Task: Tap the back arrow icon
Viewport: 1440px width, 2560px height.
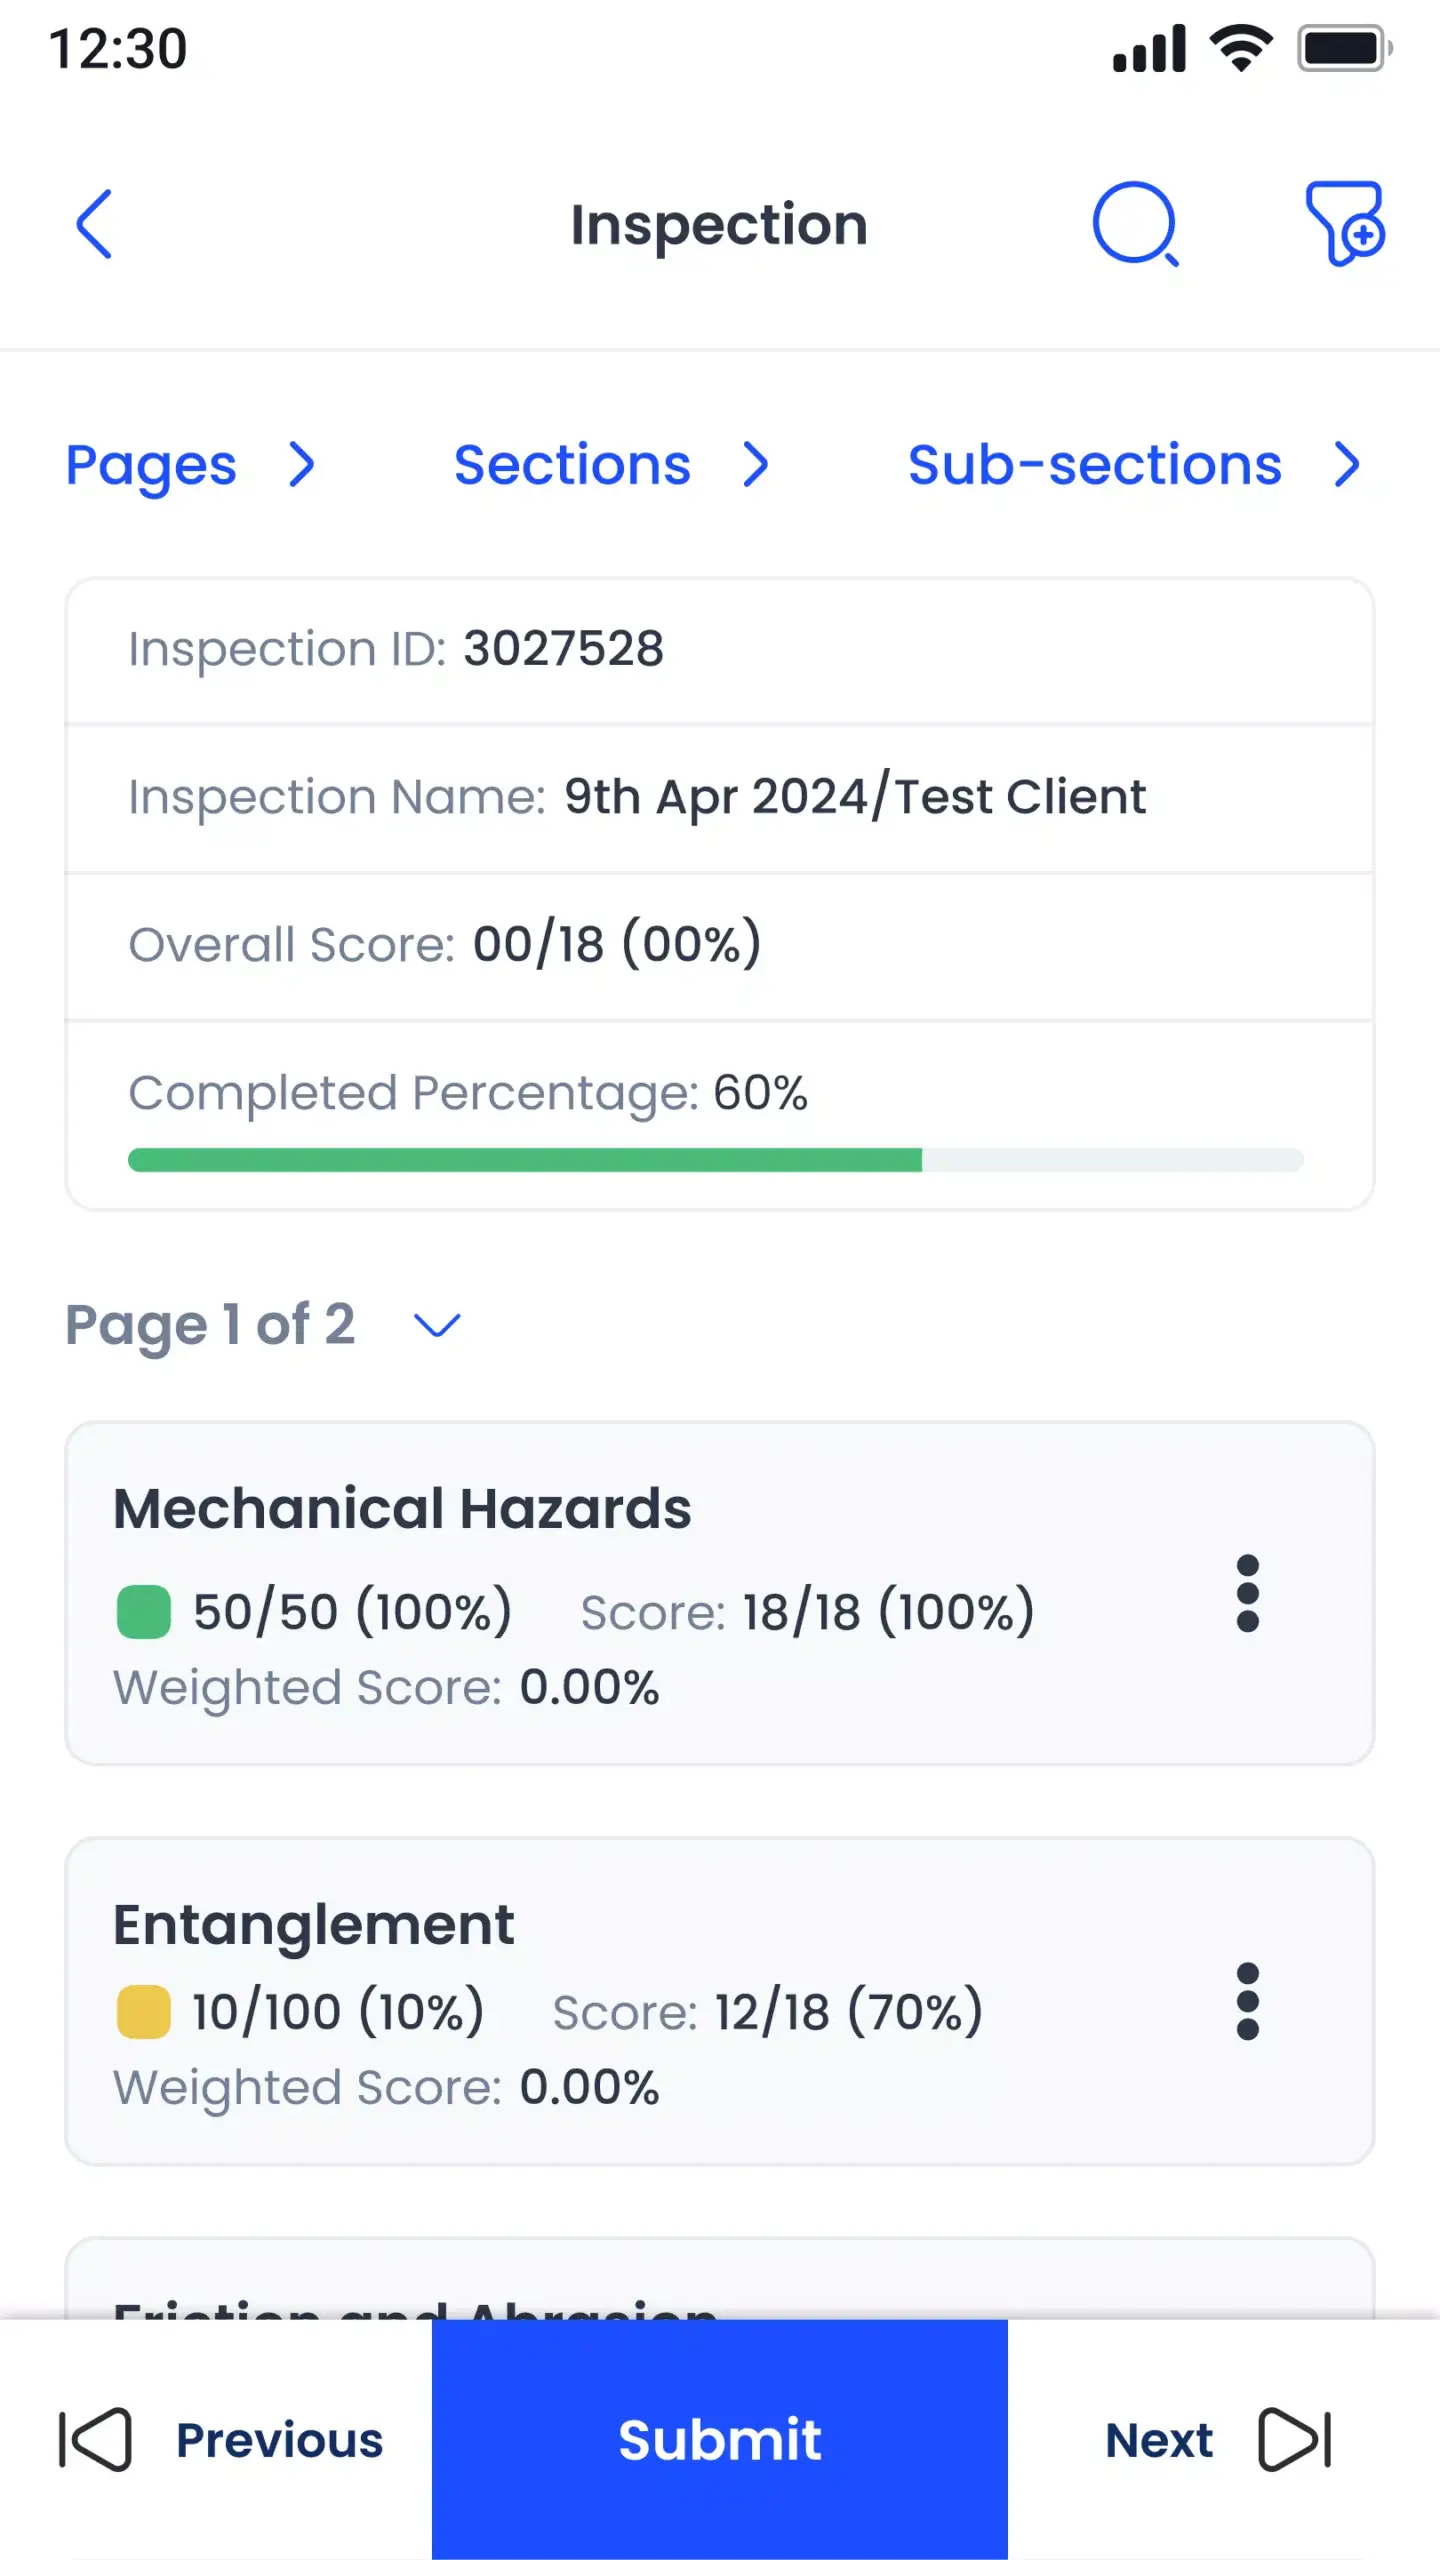Action: coord(94,224)
